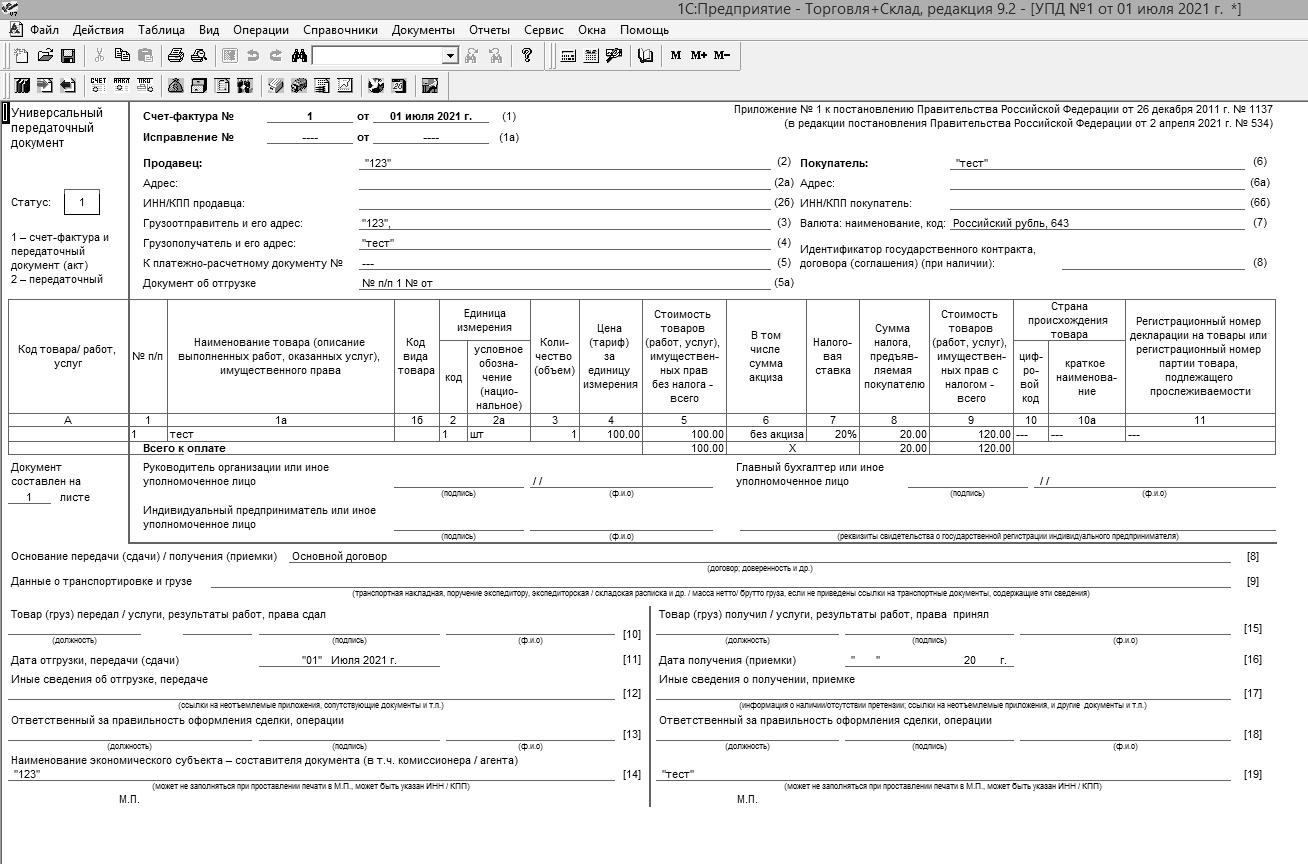Create cash order via ПКО icon

click(145, 86)
